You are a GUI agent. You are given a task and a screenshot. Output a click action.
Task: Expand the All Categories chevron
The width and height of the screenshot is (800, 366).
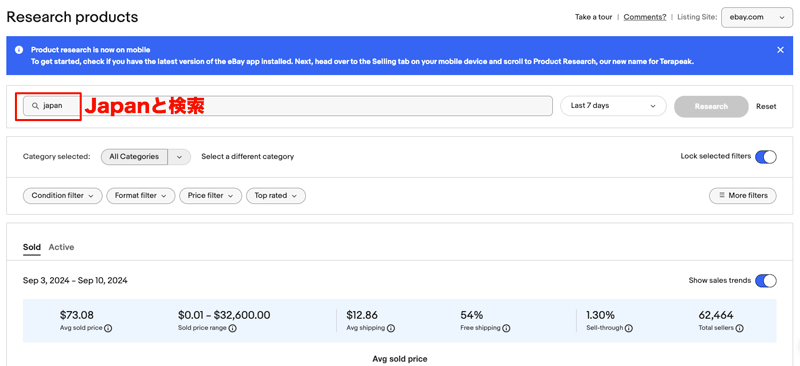tap(179, 157)
